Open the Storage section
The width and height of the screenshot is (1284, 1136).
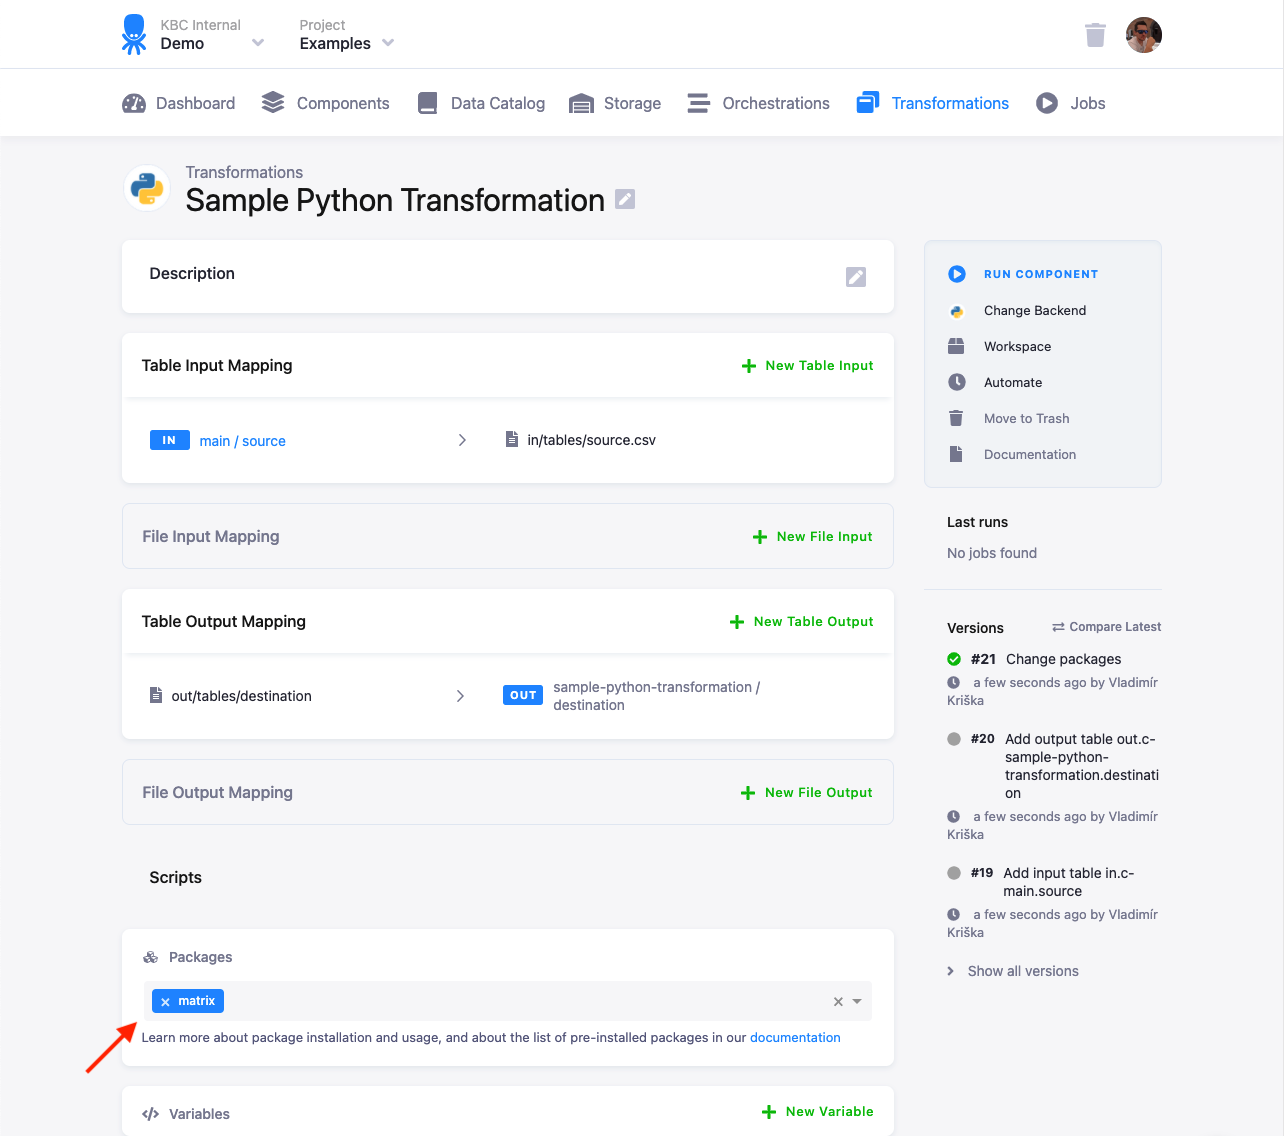[x=615, y=102]
